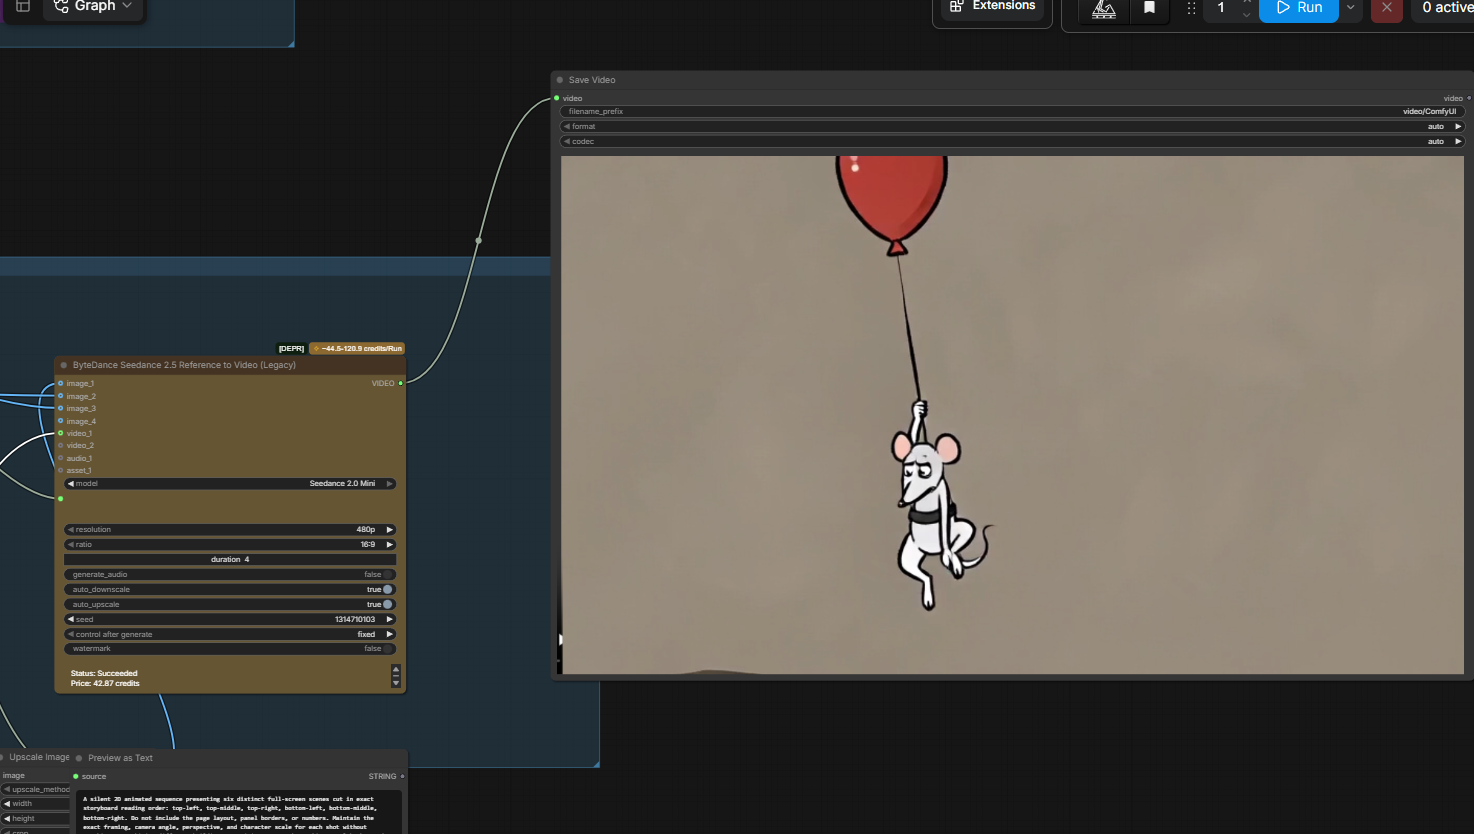Click the balloon mouse video preview

tap(1012, 415)
